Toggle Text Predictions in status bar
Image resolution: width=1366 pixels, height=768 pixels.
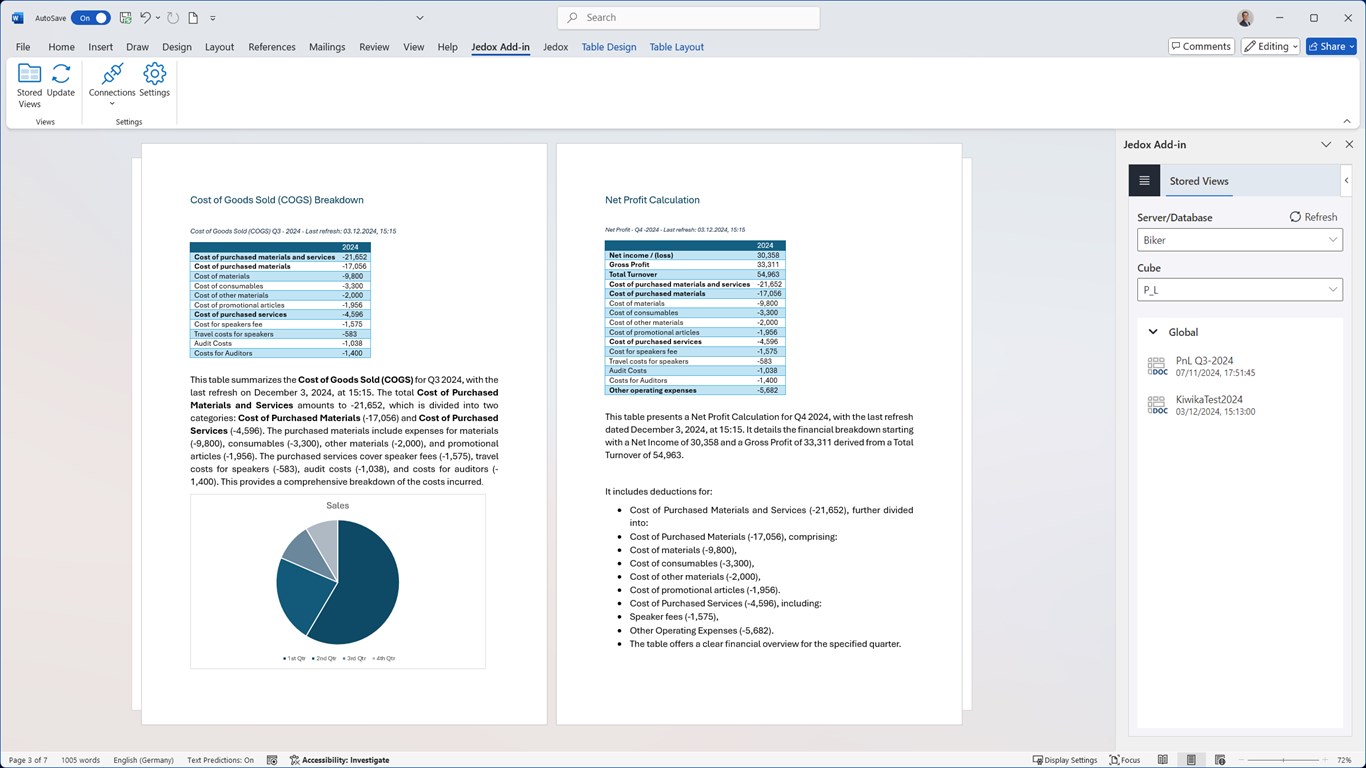220,760
